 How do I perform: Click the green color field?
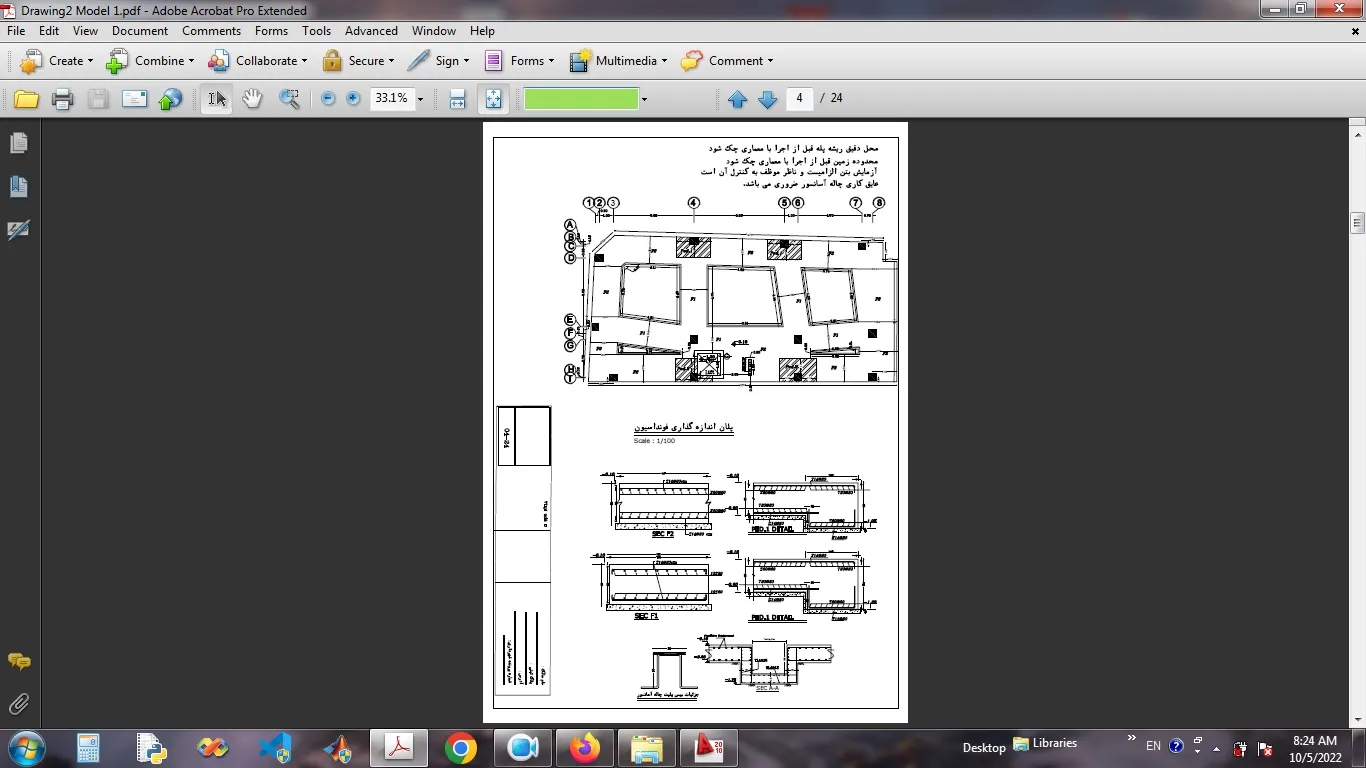[x=580, y=99]
